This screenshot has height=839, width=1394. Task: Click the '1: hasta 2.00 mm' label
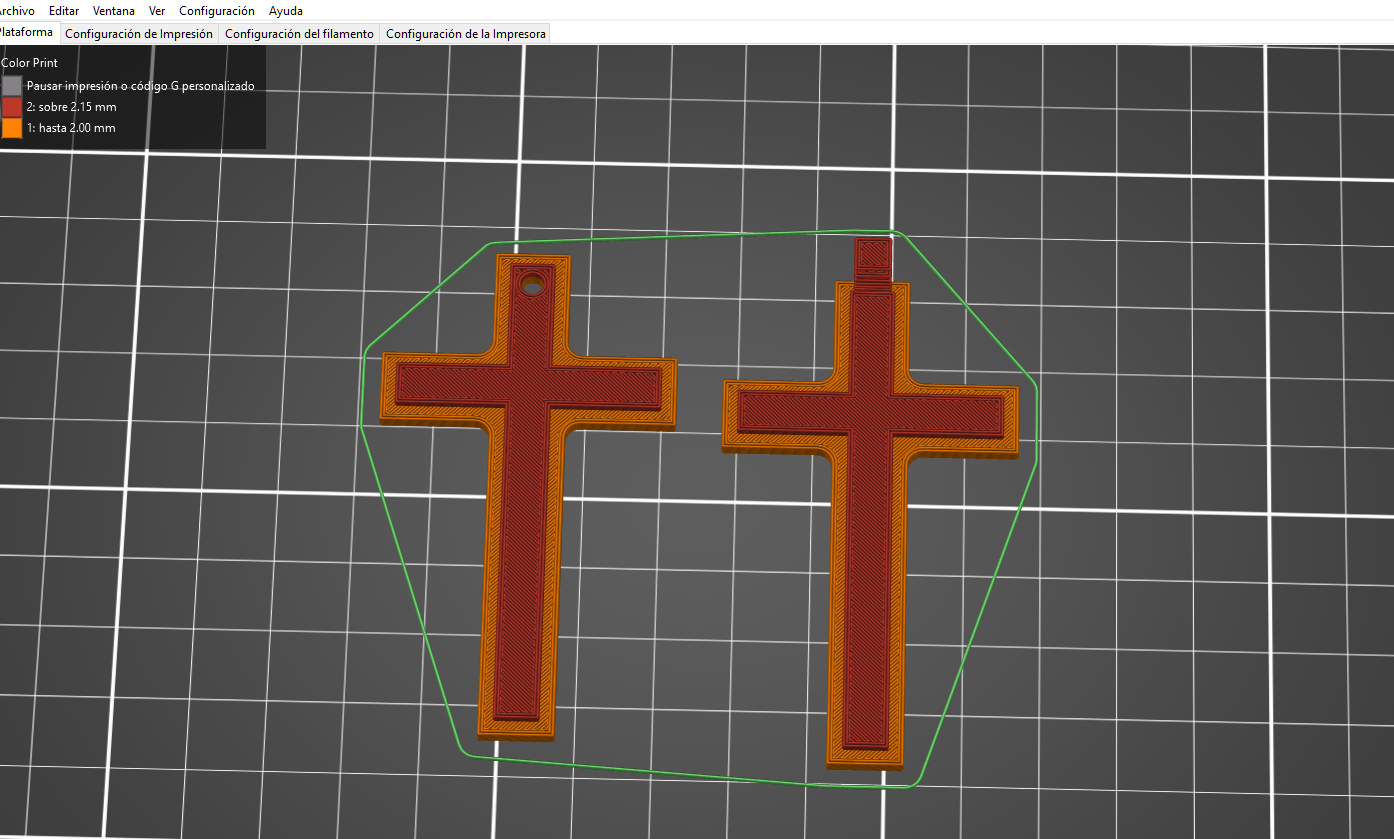click(71, 128)
